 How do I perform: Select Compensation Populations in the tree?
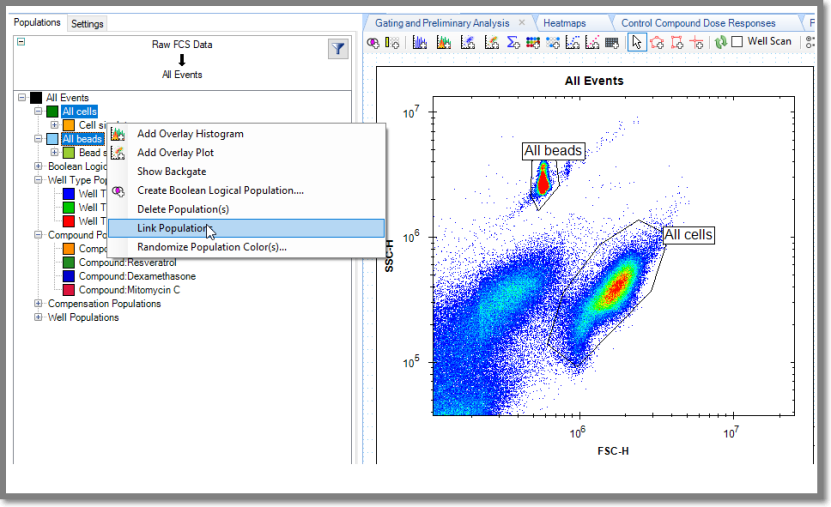[x=104, y=304]
